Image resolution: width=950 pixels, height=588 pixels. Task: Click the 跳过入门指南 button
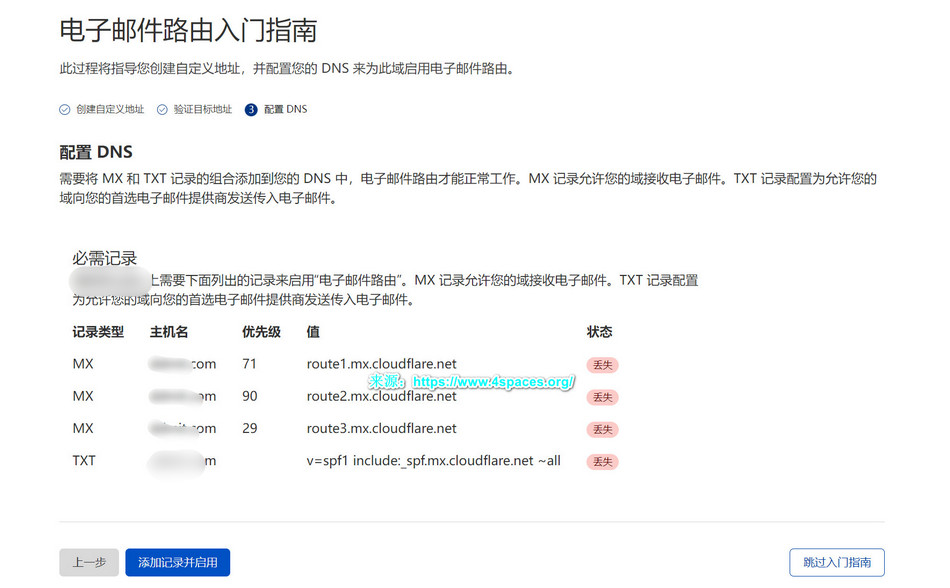click(836, 562)
